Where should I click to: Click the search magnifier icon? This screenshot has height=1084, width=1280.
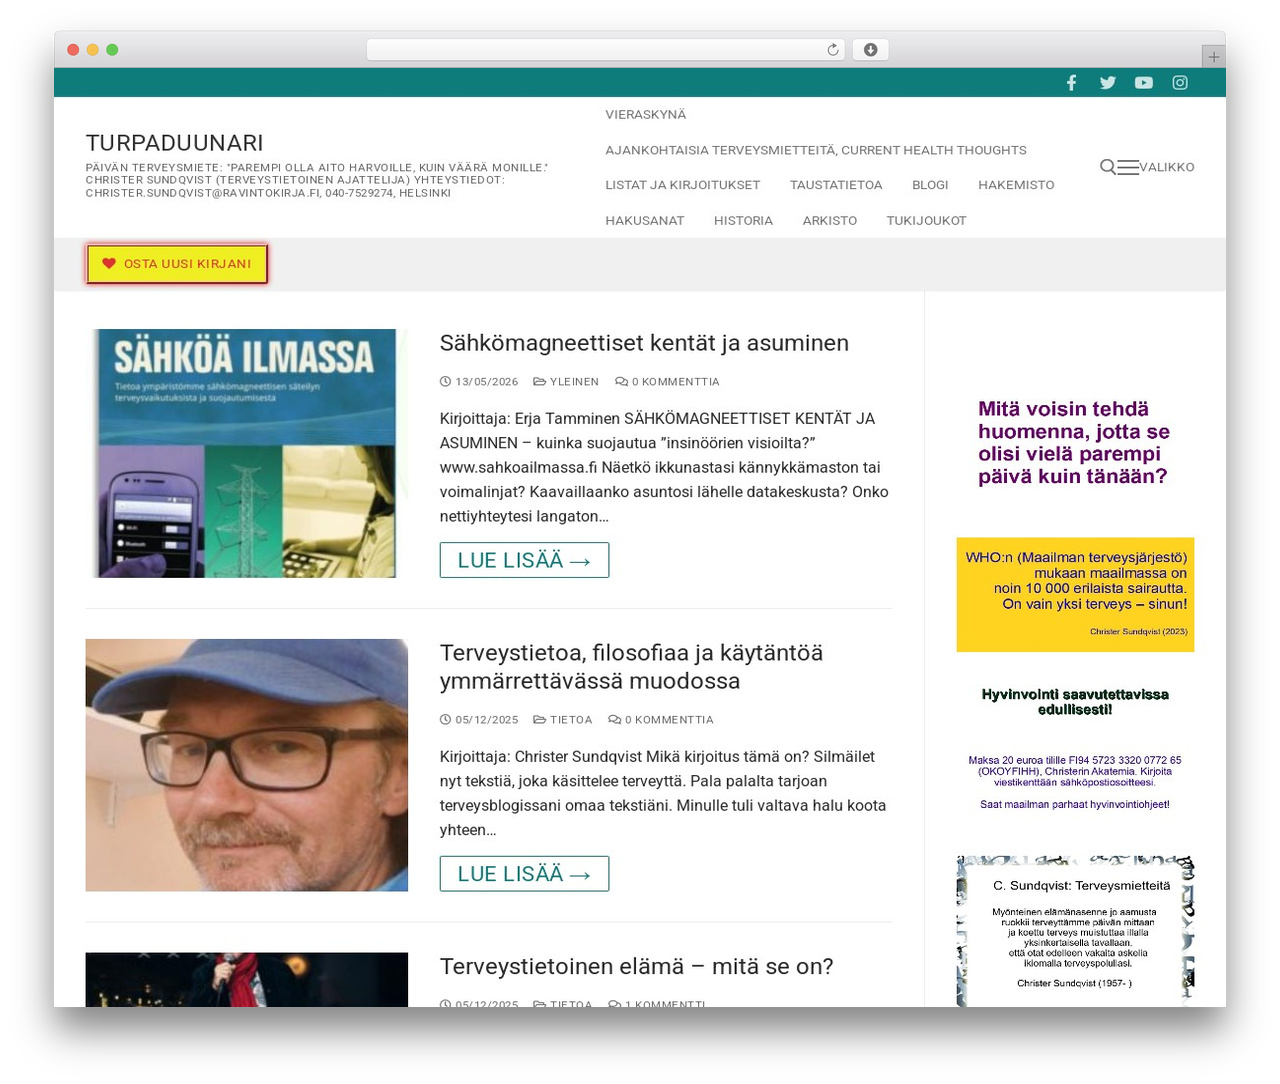pos(1108,167)
